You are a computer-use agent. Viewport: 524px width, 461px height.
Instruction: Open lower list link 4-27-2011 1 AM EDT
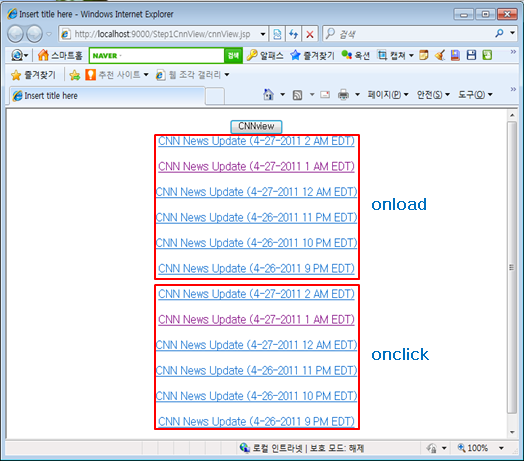click(256, 320)
